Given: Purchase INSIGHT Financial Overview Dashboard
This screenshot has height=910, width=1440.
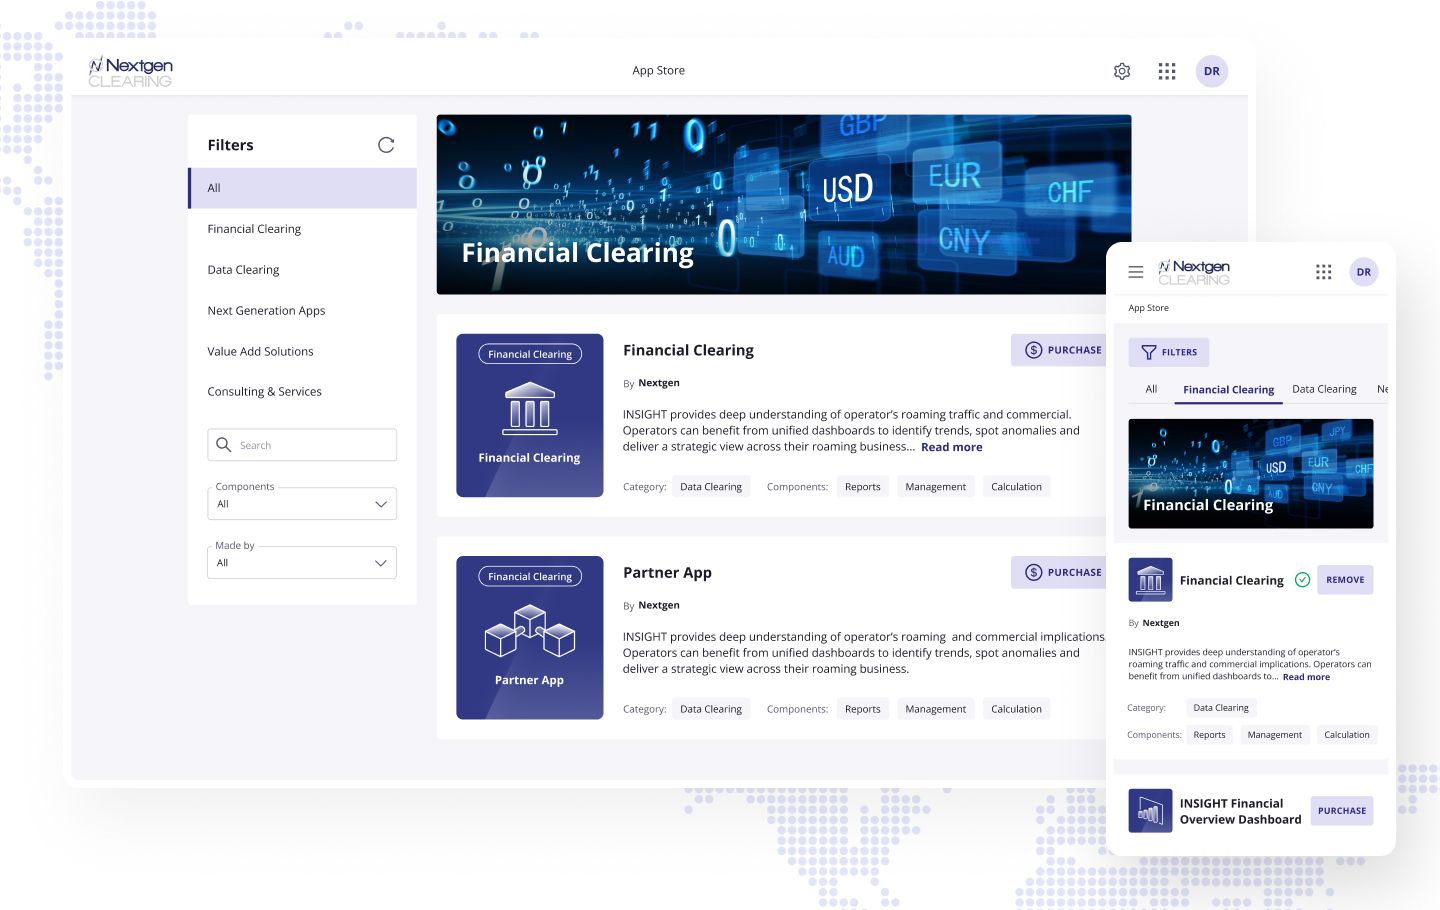Looking at the screenshot, I should click(1342, 811).
